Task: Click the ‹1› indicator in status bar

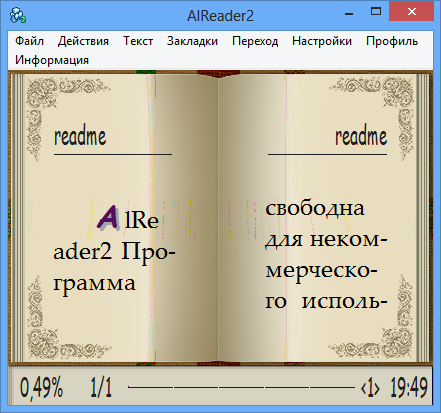Action: coord(370,388)
